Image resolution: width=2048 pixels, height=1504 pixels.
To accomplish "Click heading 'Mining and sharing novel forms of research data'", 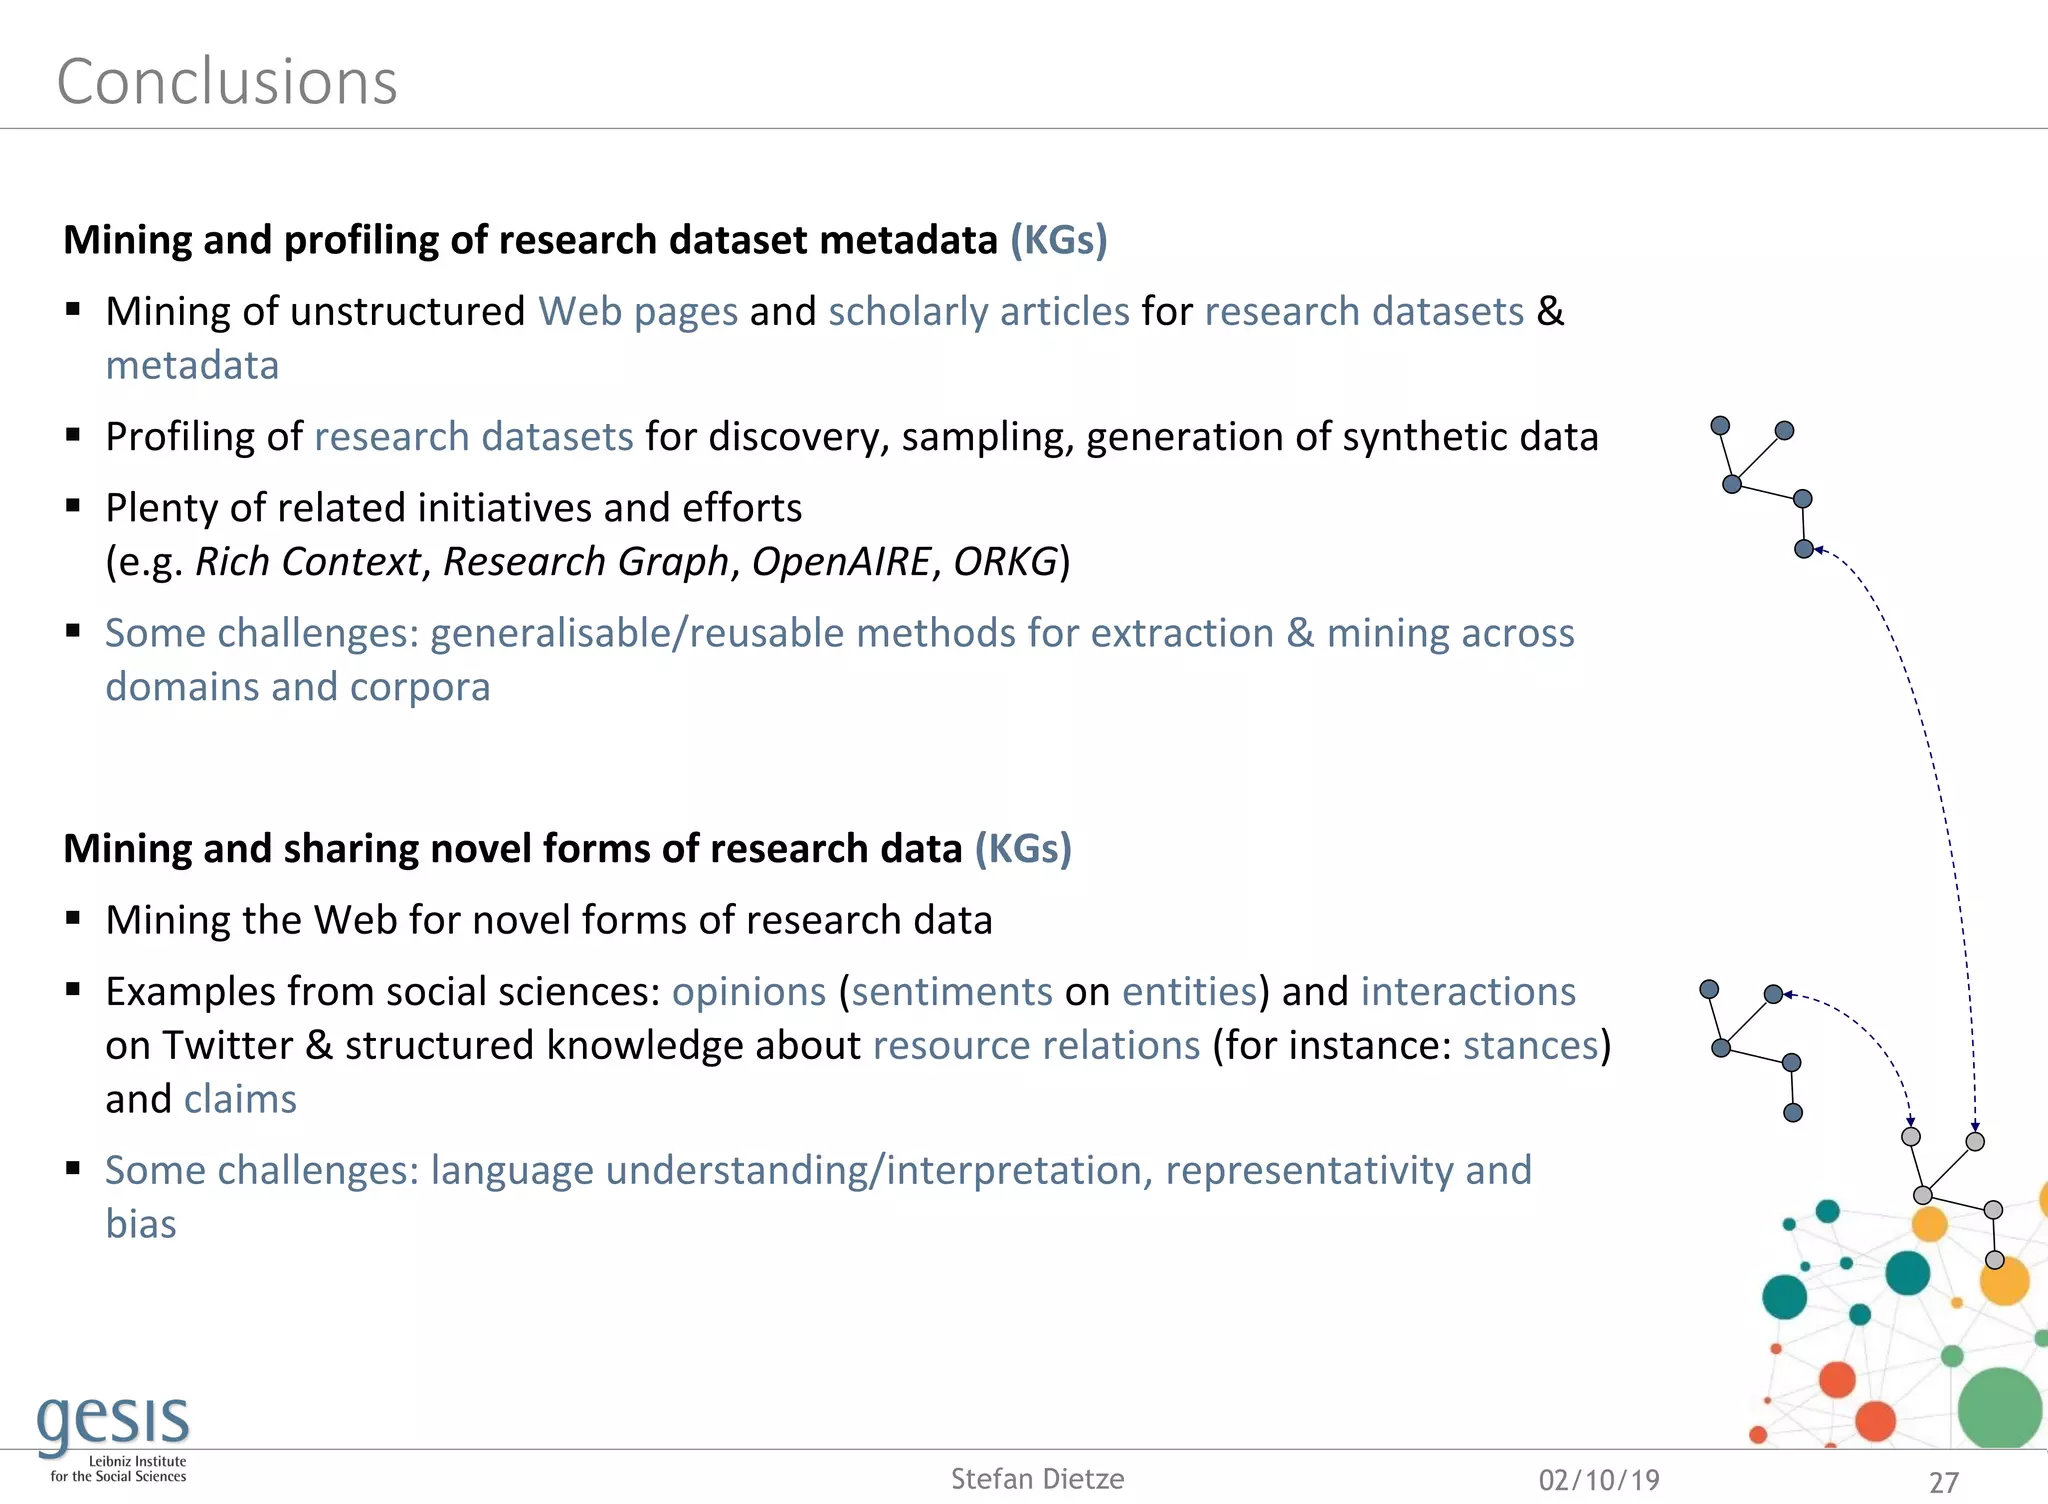I will pyautogui.click(x=513, y=848).
